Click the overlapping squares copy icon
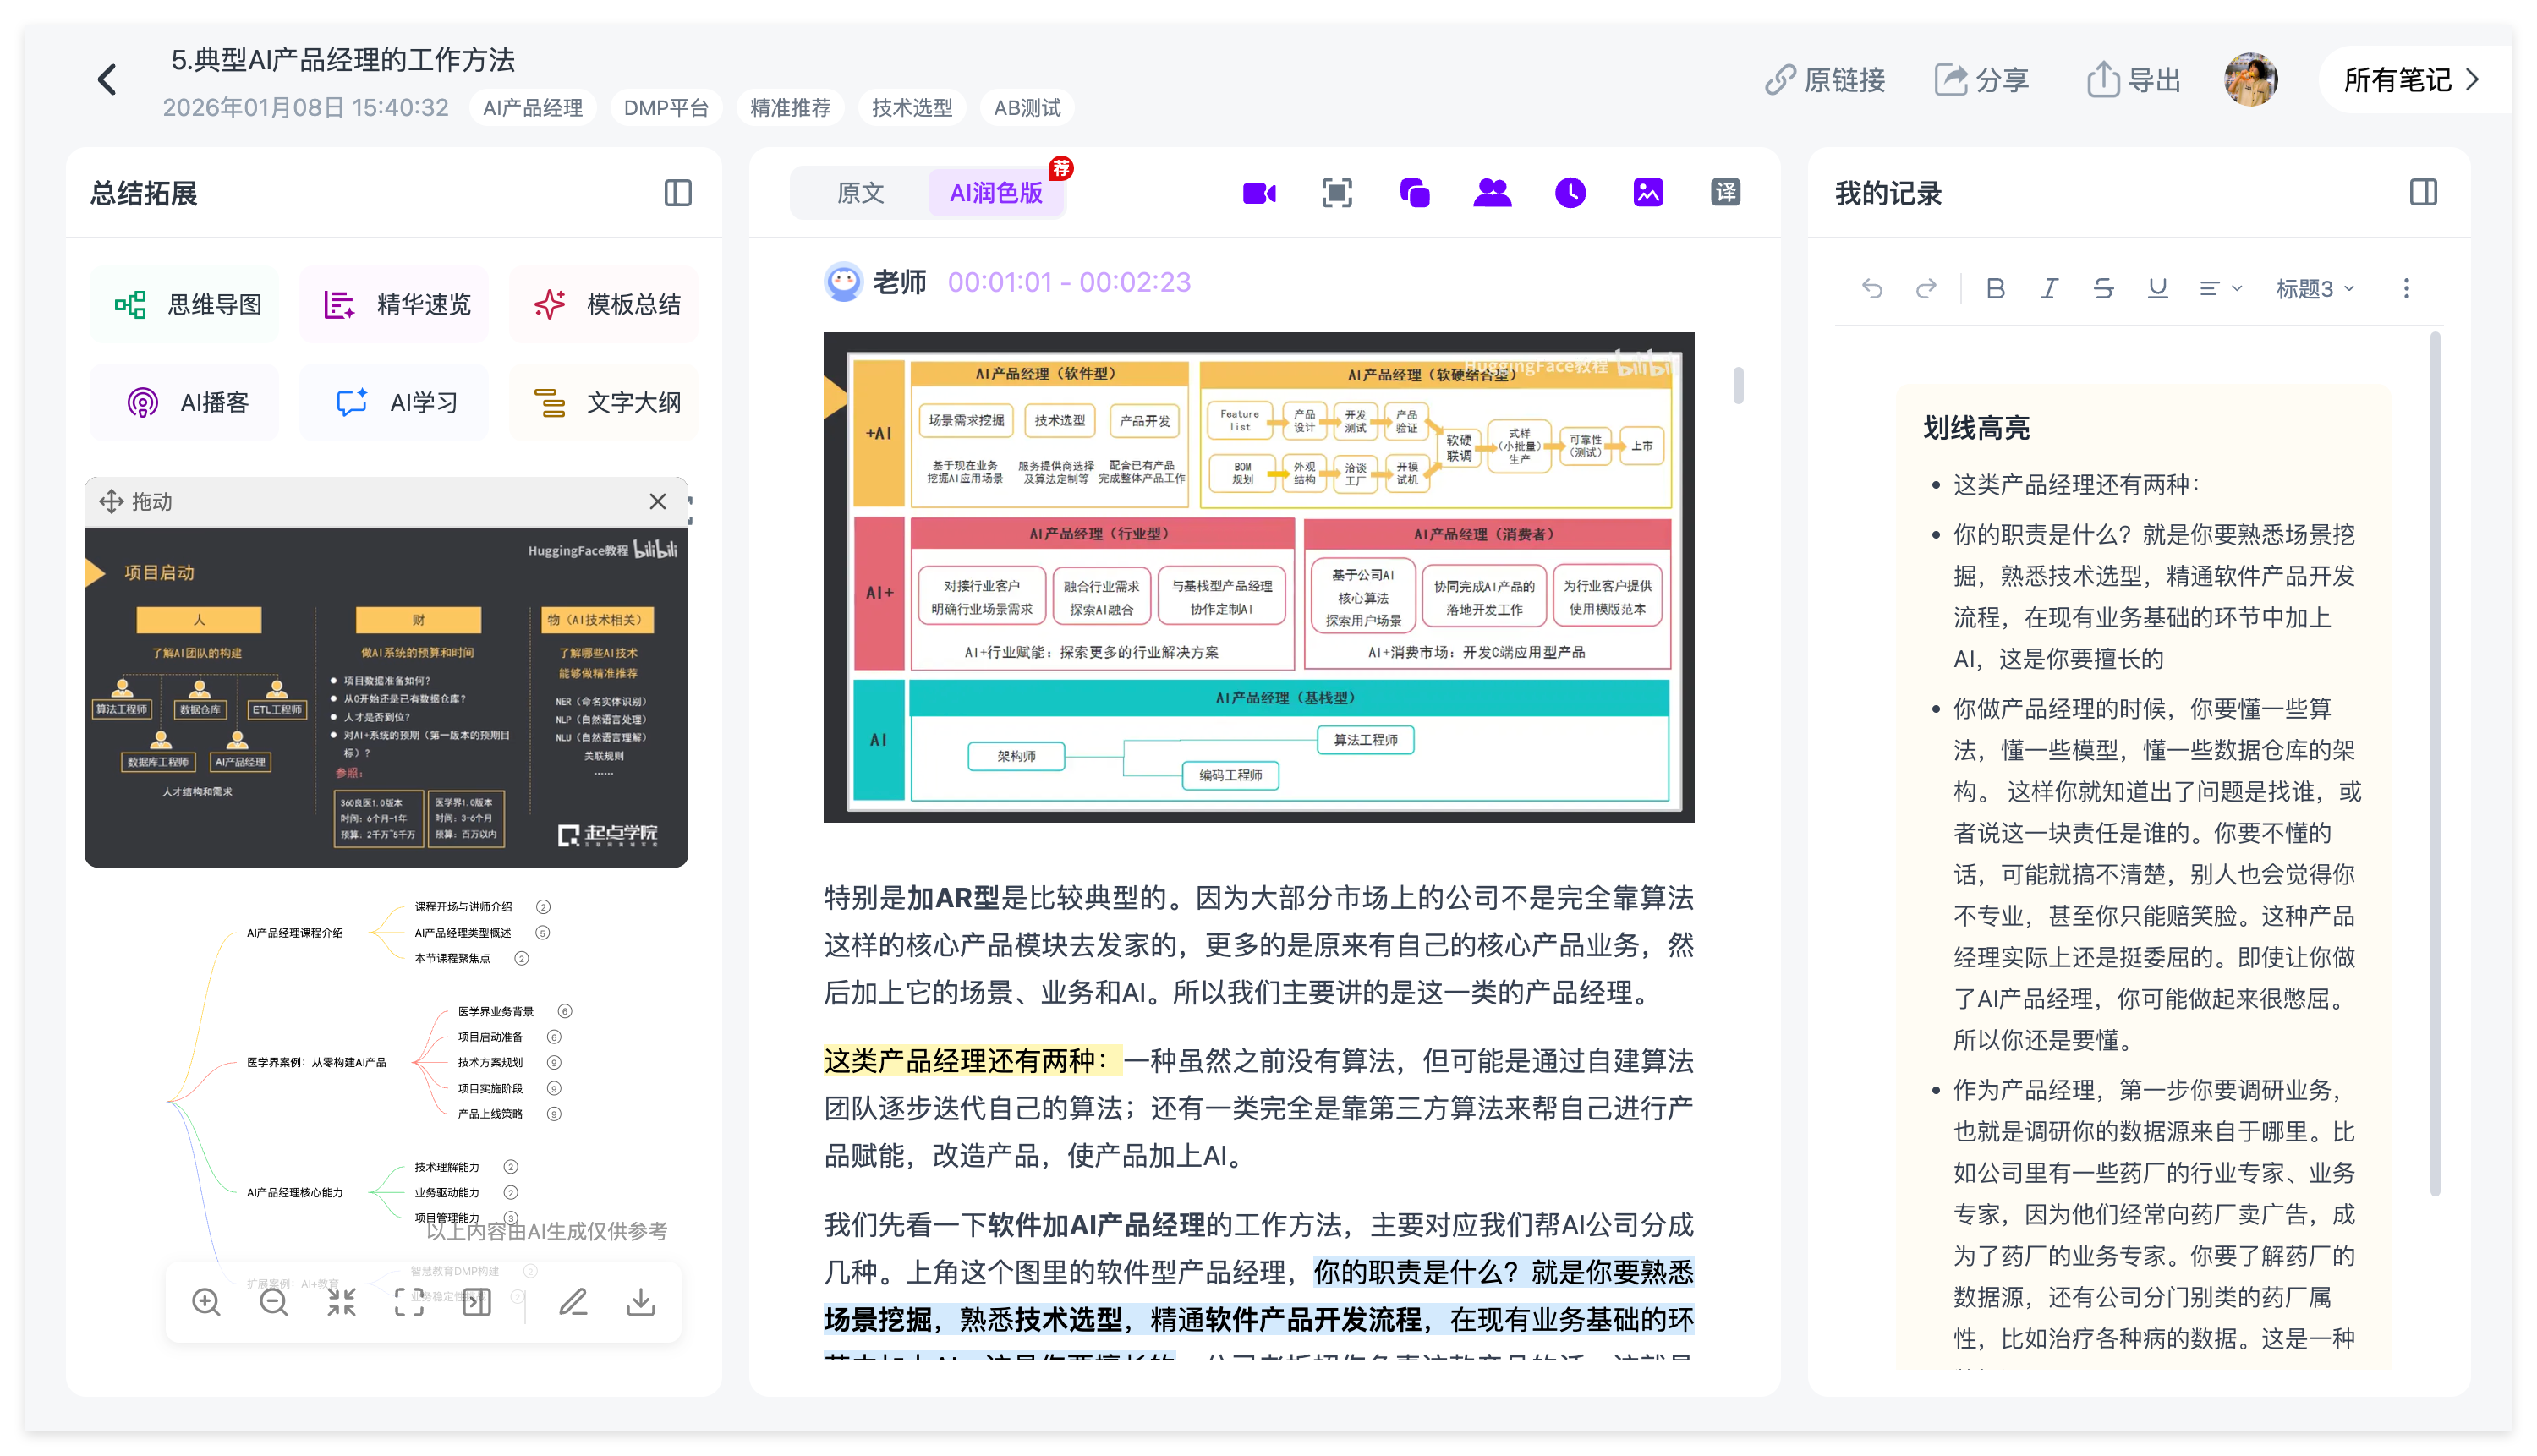Image resolution: width=2537 pixels, height=1456 pixels. [1415, 193]
